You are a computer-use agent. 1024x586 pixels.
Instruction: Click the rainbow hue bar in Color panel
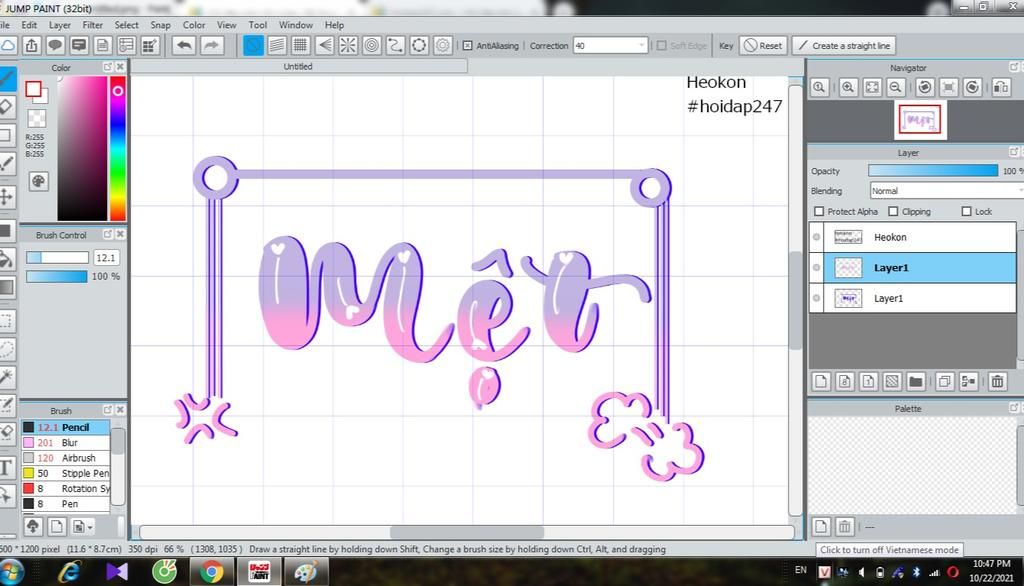(x=118, y=148)
